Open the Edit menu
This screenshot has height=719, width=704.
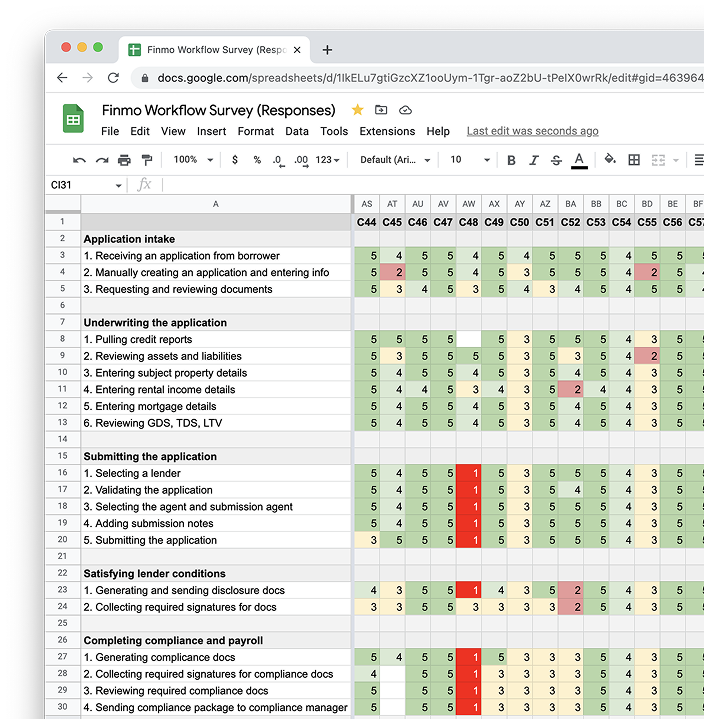pos(140,131)
